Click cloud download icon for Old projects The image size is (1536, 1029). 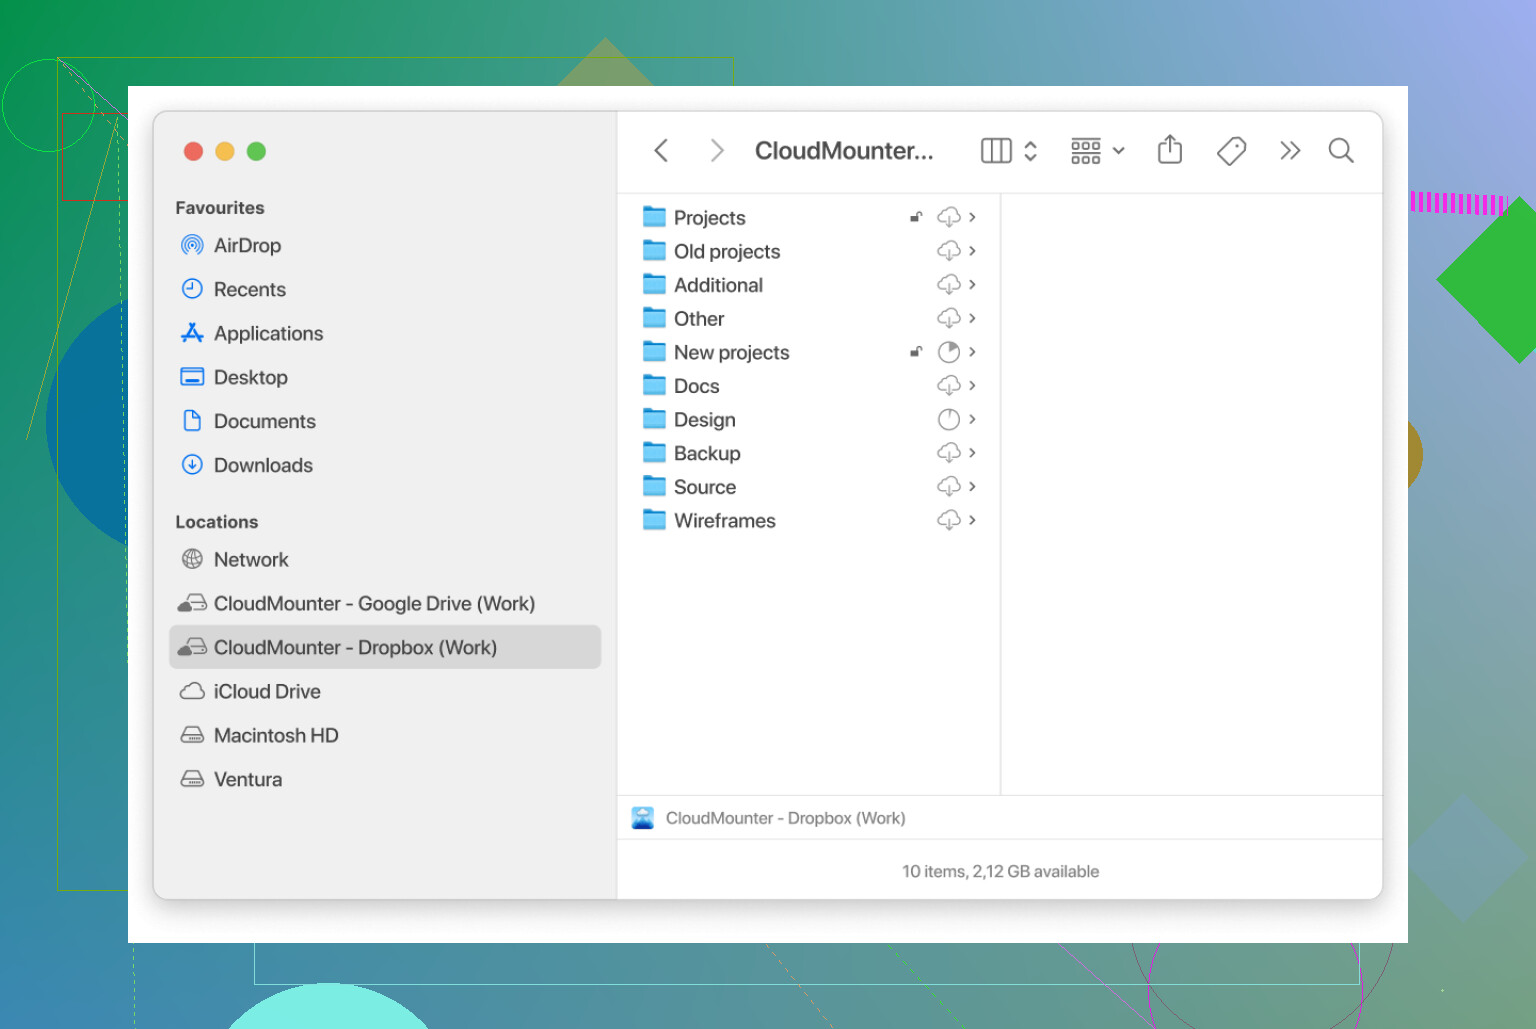point(949,251)
